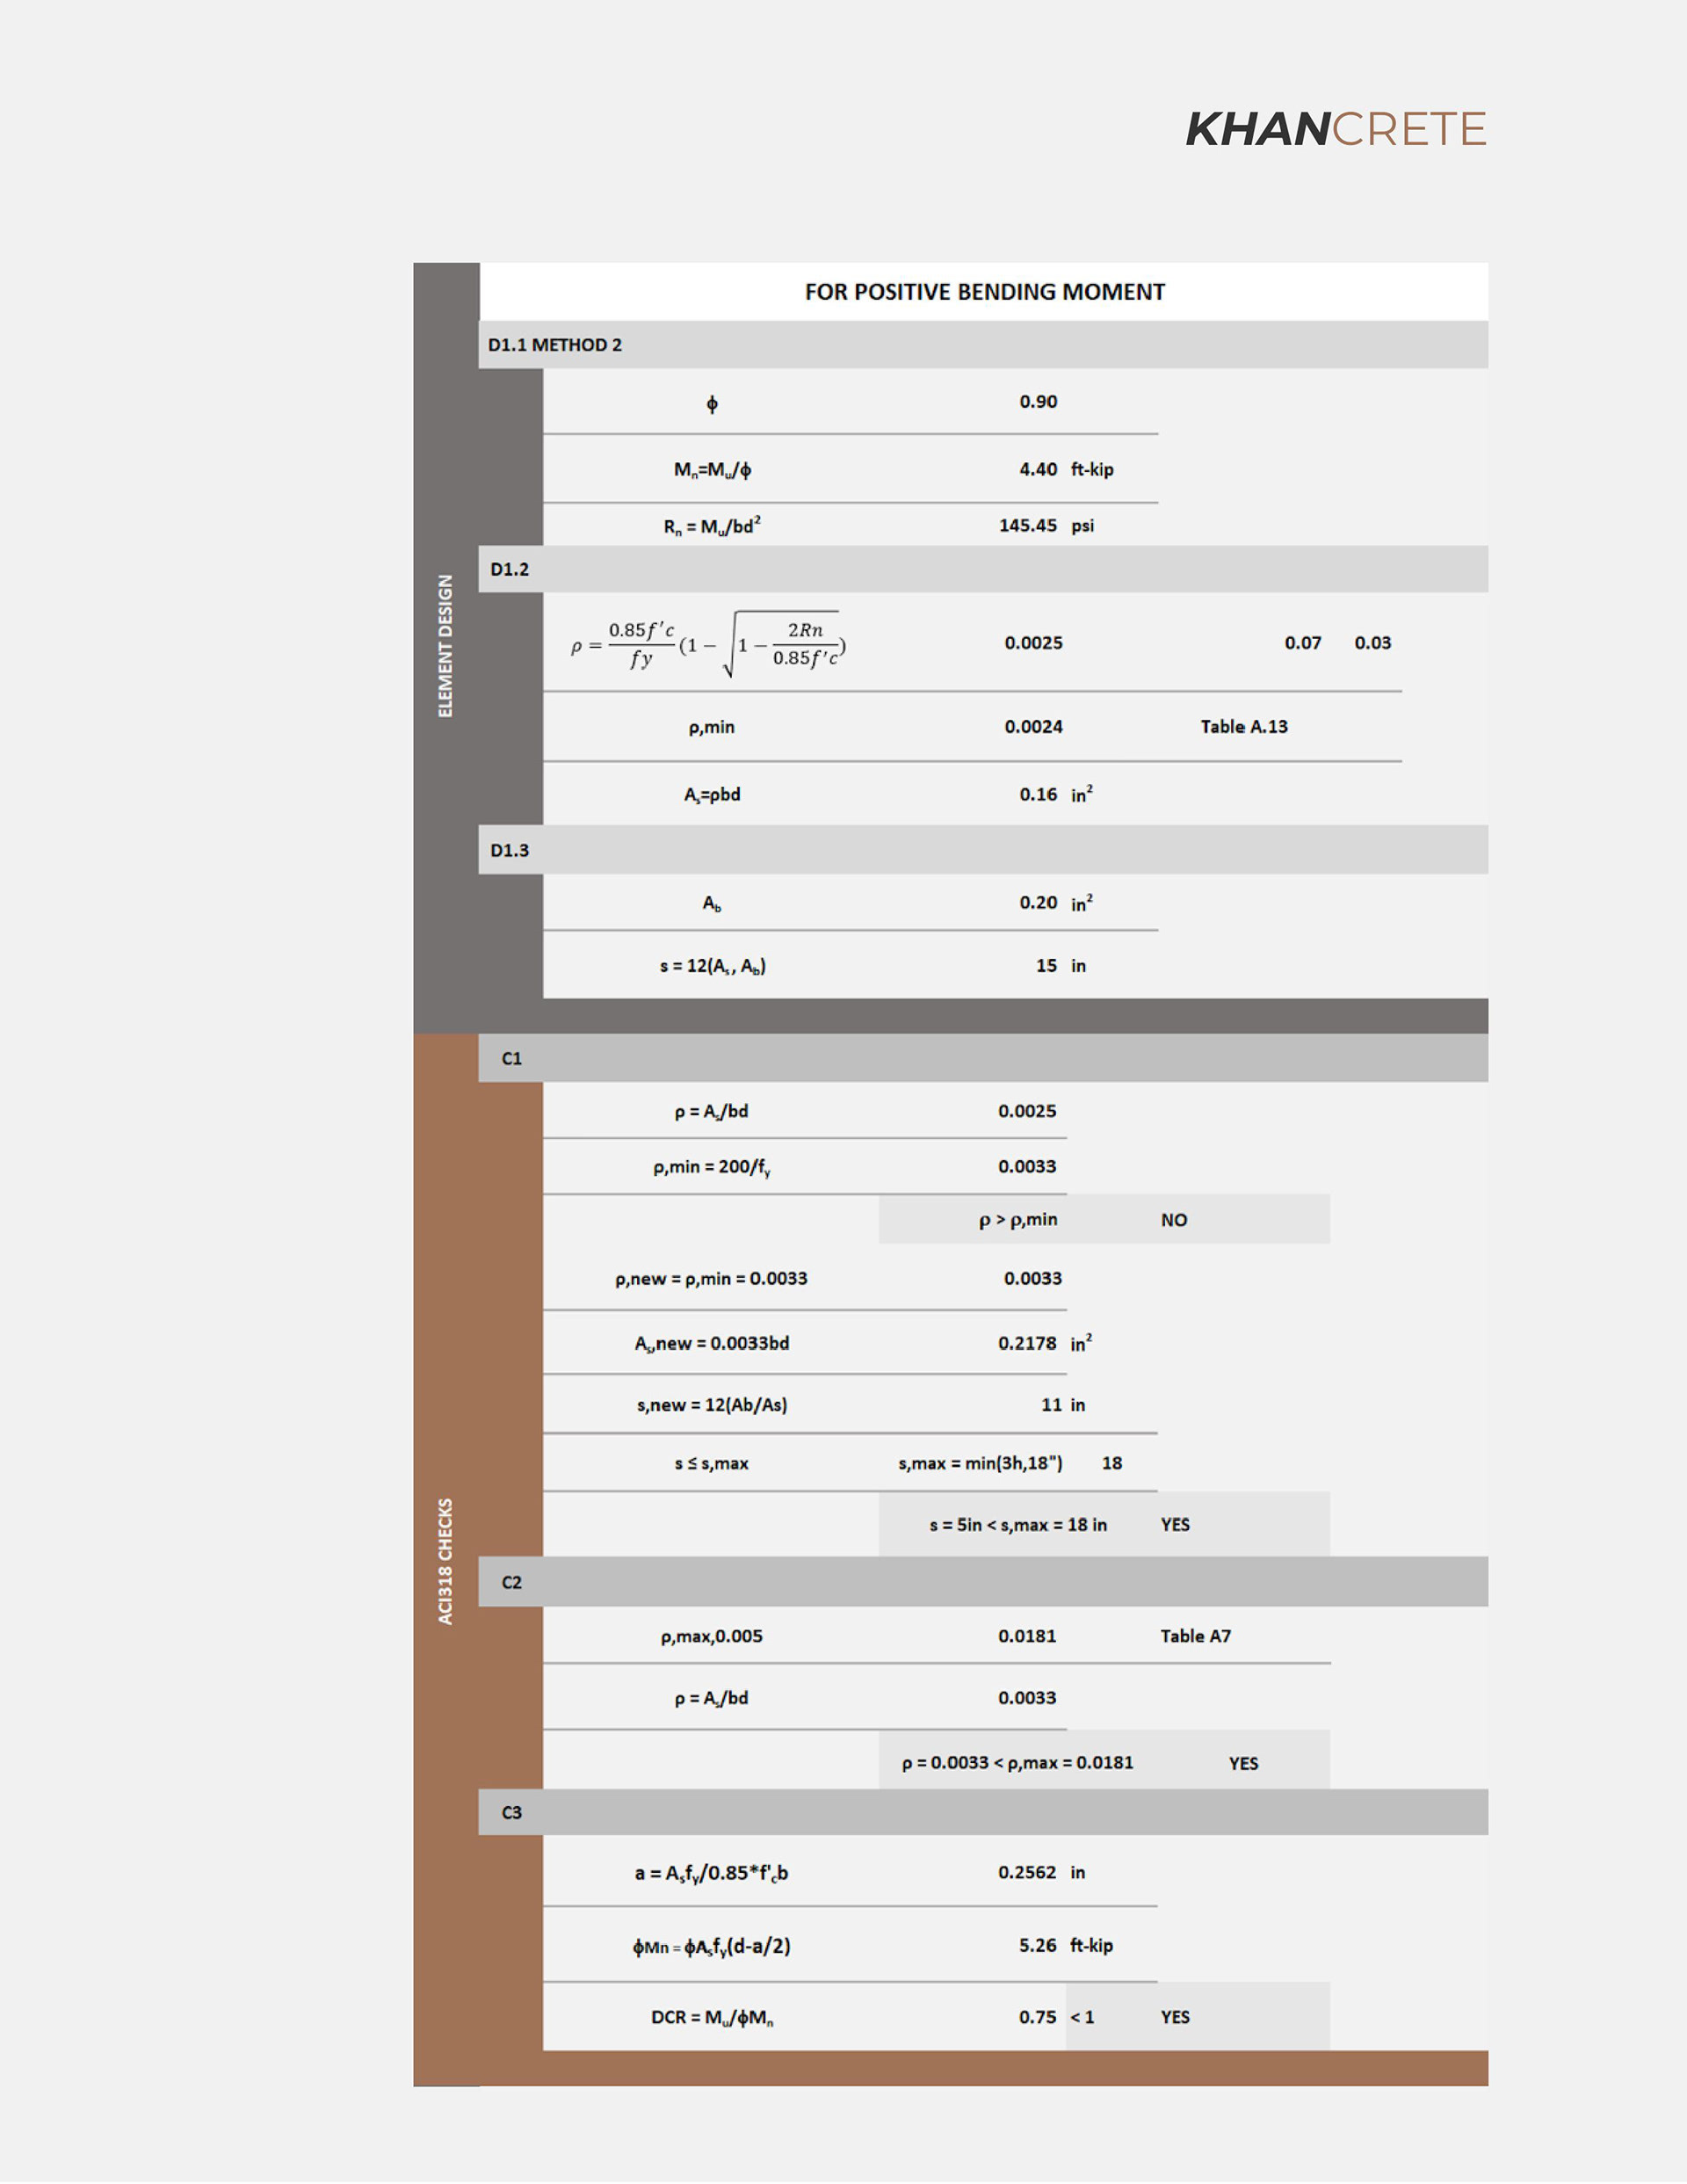This screenshot has width=1687, height=2184.
Task: Click the C3 section header
Action: (x=512, y=1812)
